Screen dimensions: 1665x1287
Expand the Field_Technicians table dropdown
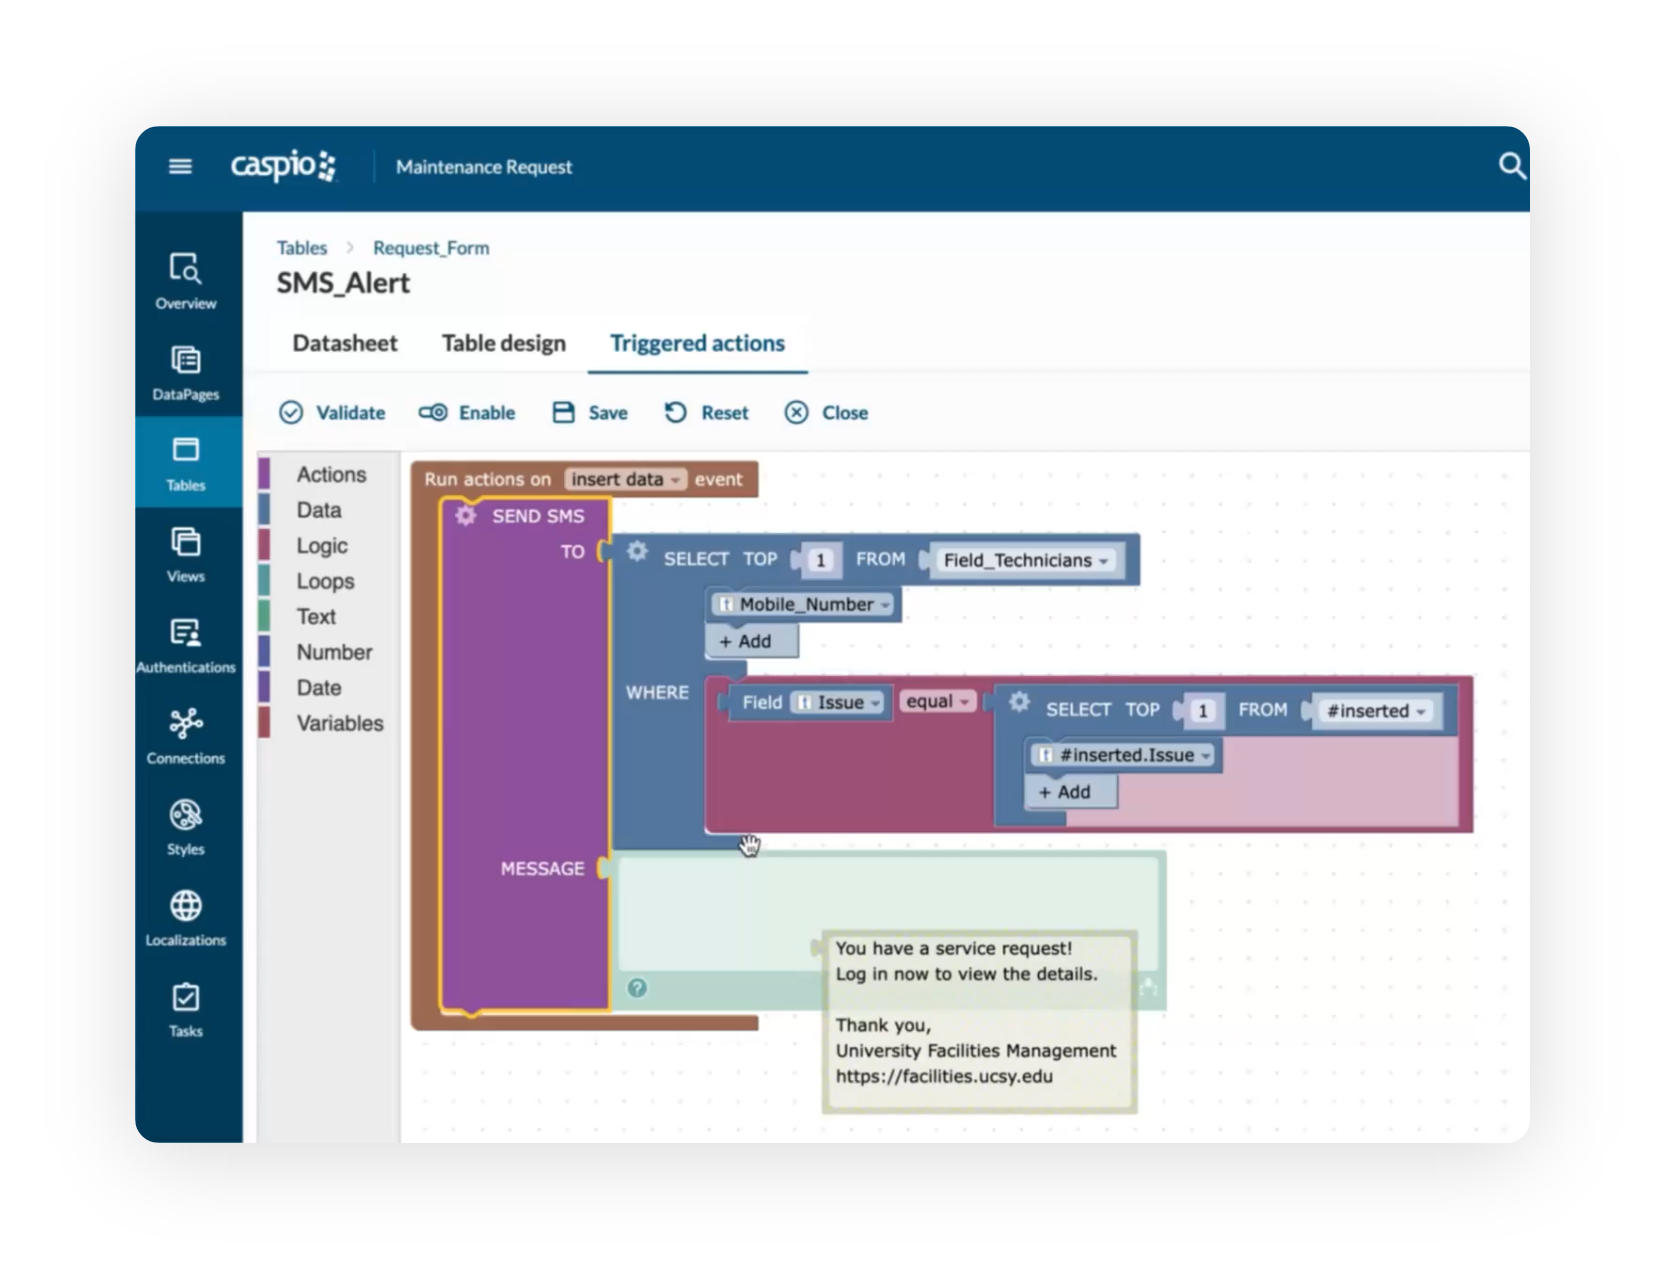1025,561
